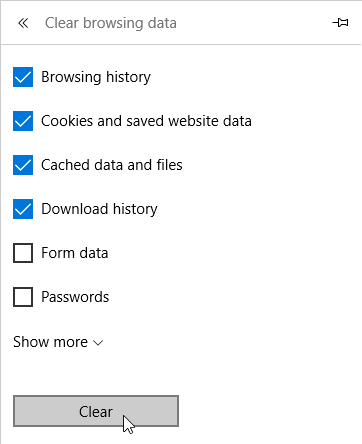
Task: Tick the Passwords checkbox
Action: [23, 297]
